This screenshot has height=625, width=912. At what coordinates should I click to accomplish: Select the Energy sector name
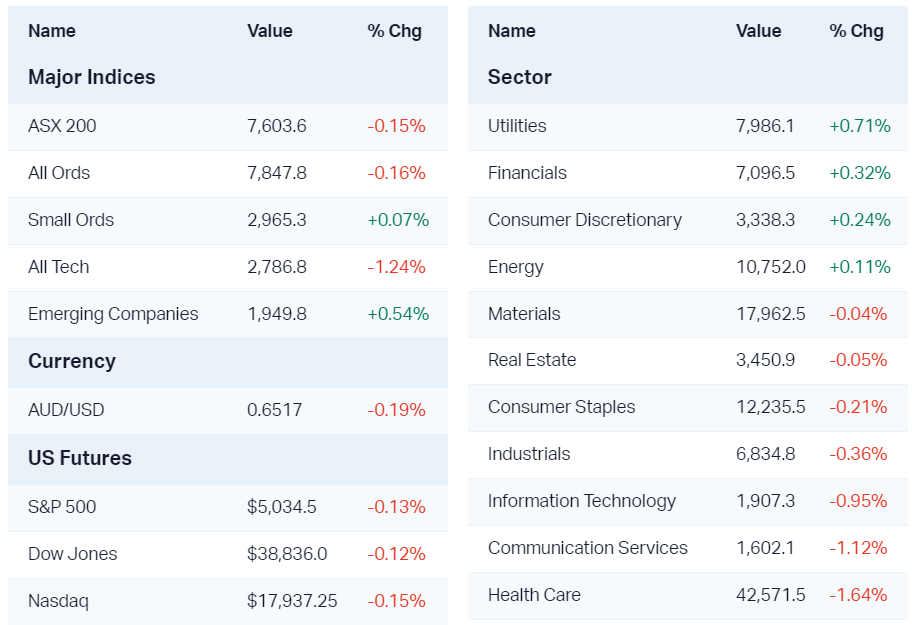point(516,267)
